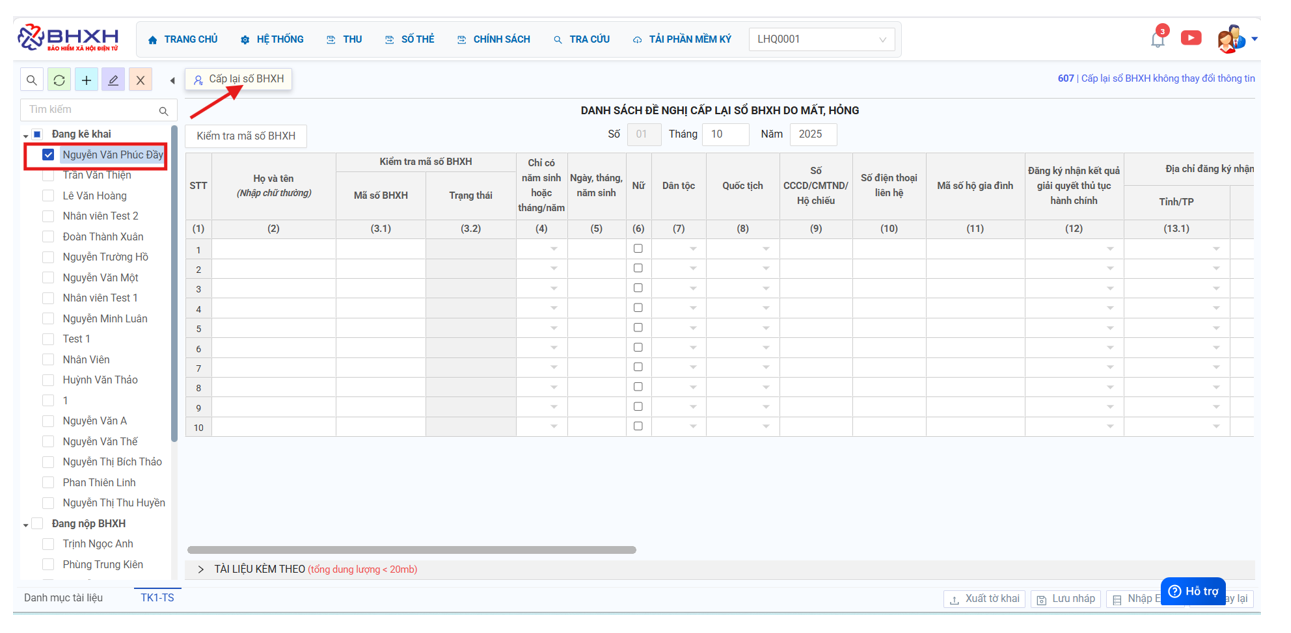
Task: Click the green refresh icon
Action: (x=59, y=80)
